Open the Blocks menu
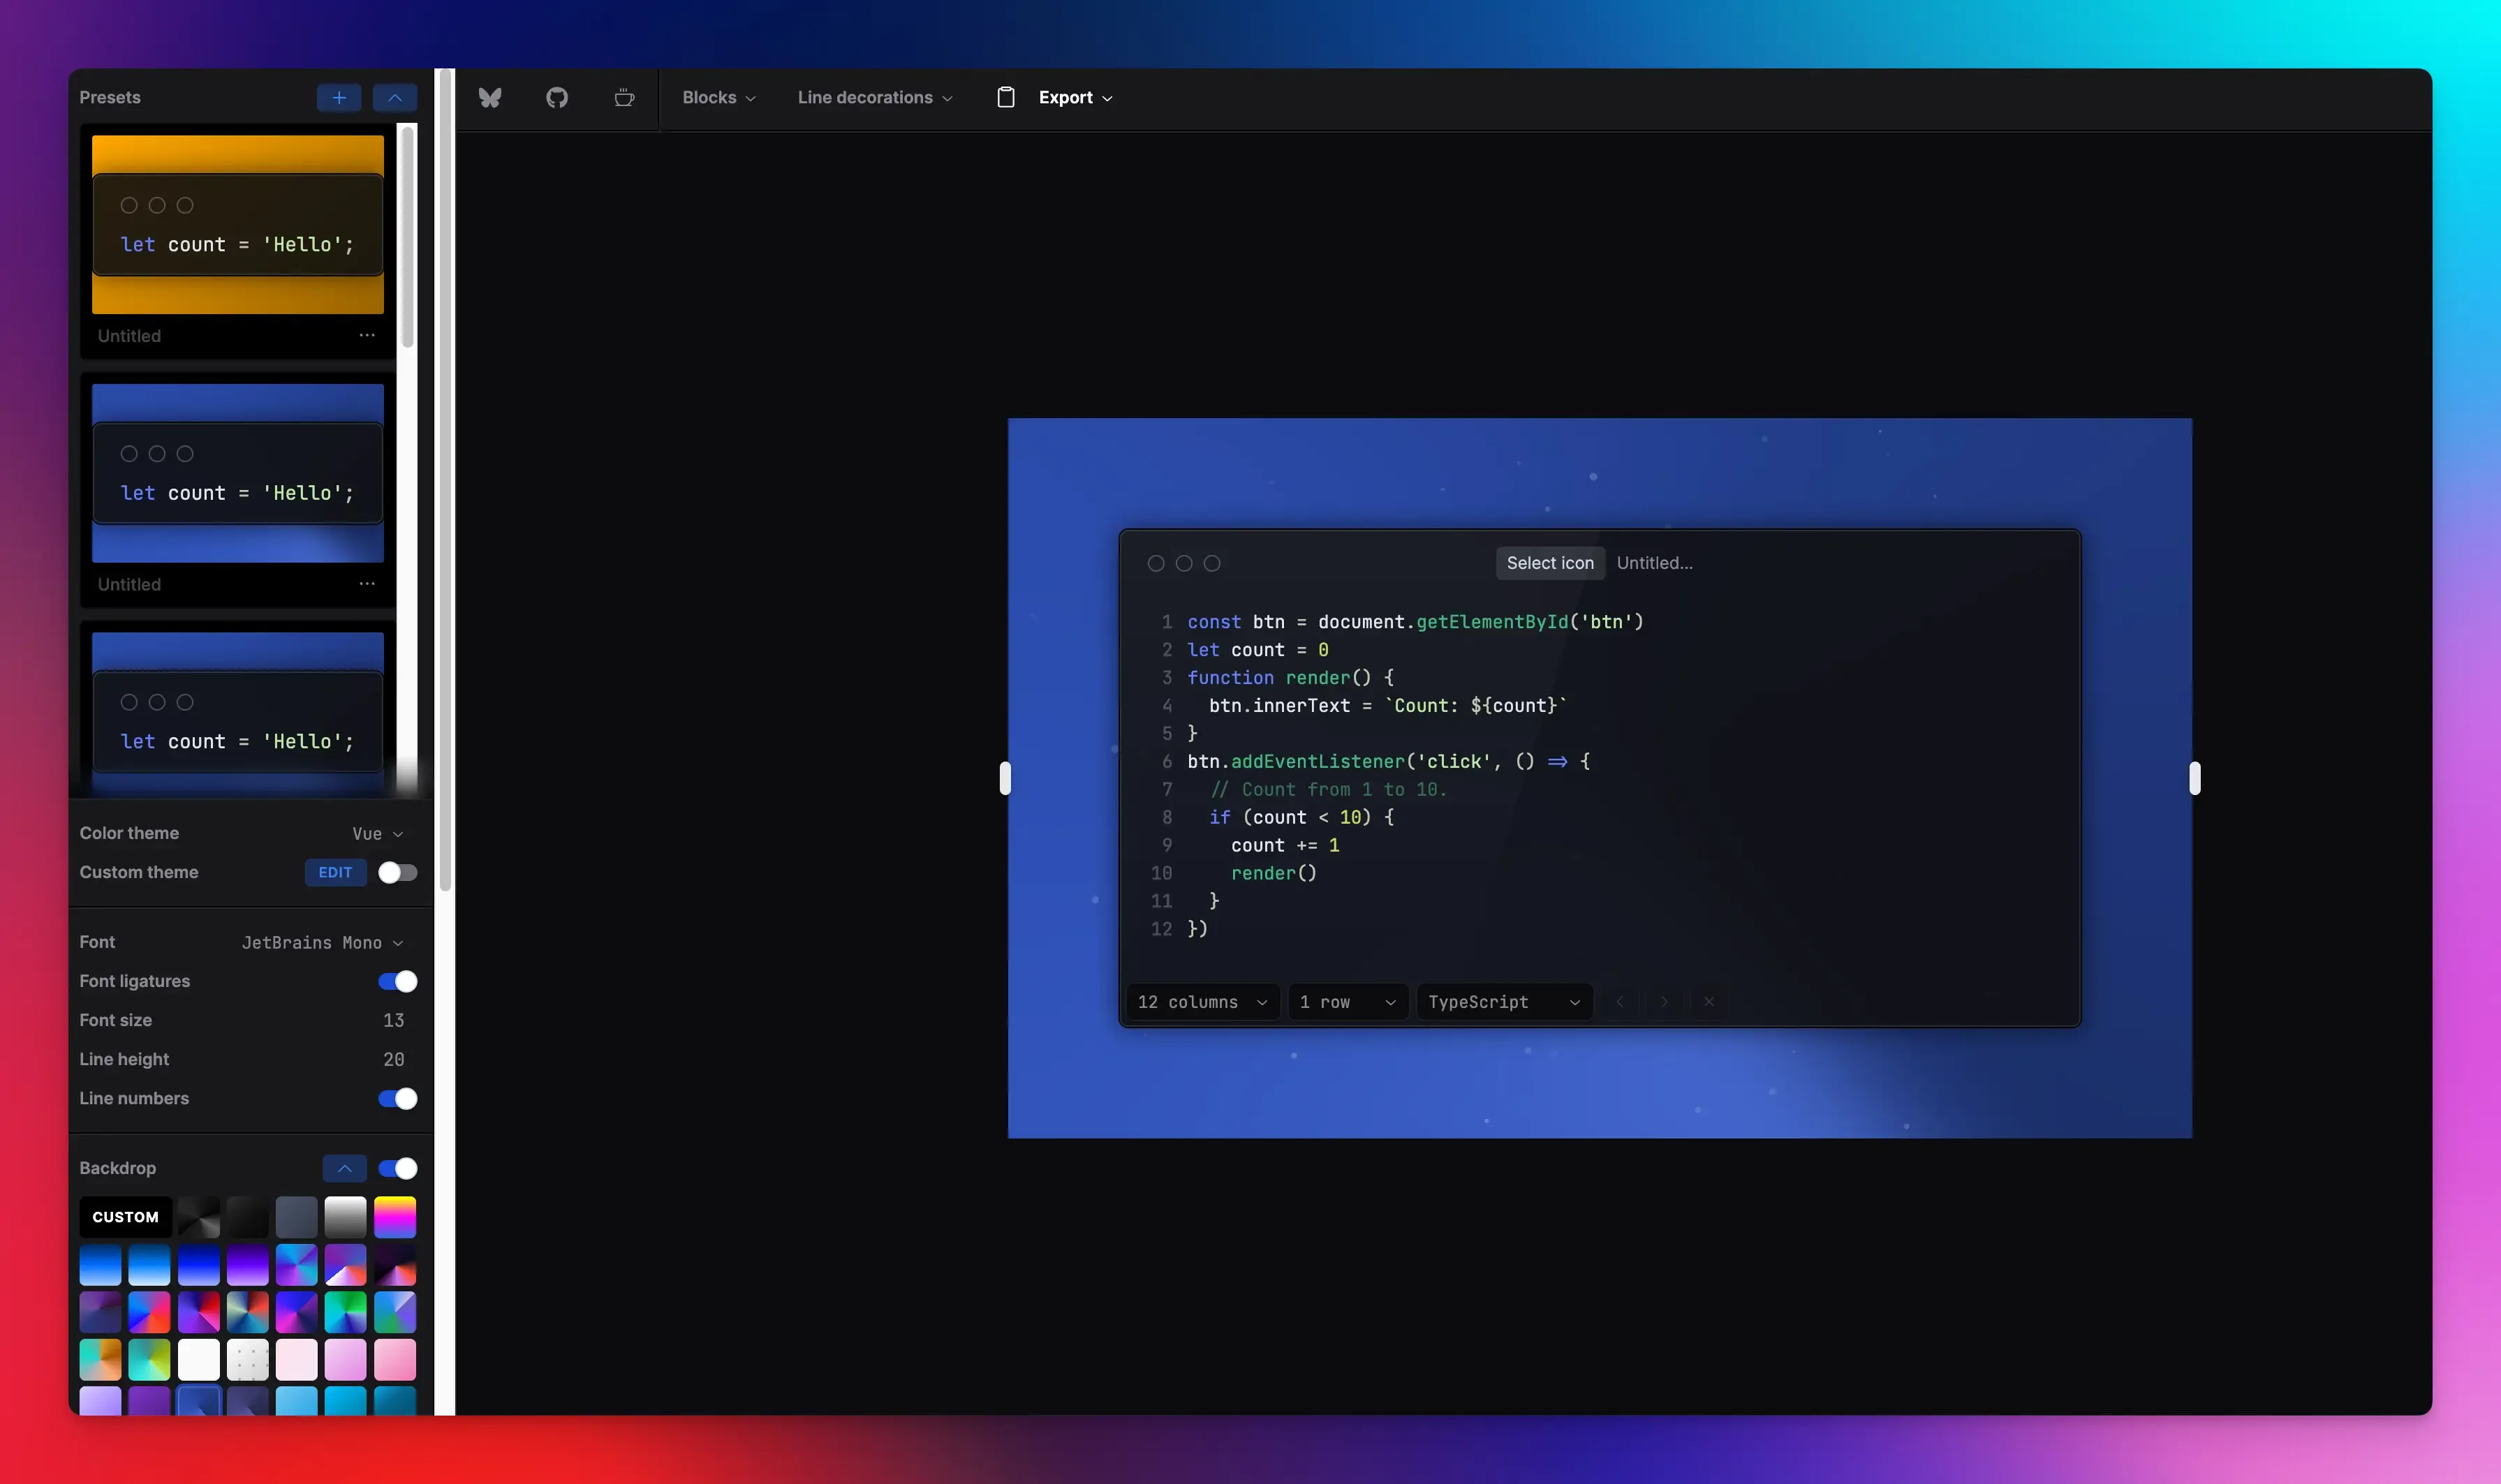The height and width of the screenshot is (1484, 2501). [x=718, y=97]
